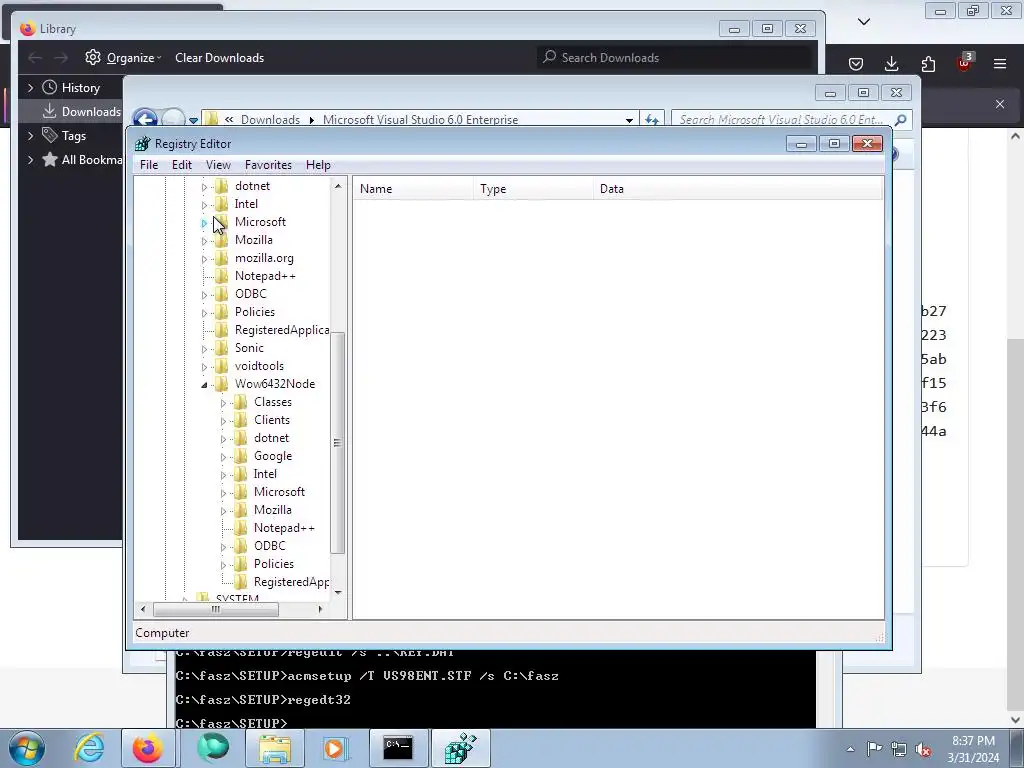Select the Clients folder icon
The height and width of the screenshot is (768, 1024).
pos(241,420)
